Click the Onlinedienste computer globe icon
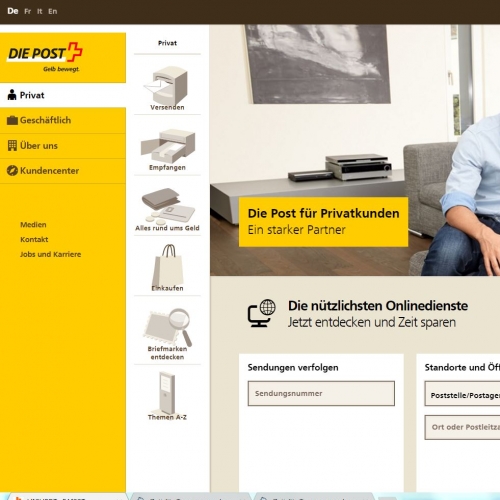The width and height of the screenshot is (500, 500). (x=261, y=313)
